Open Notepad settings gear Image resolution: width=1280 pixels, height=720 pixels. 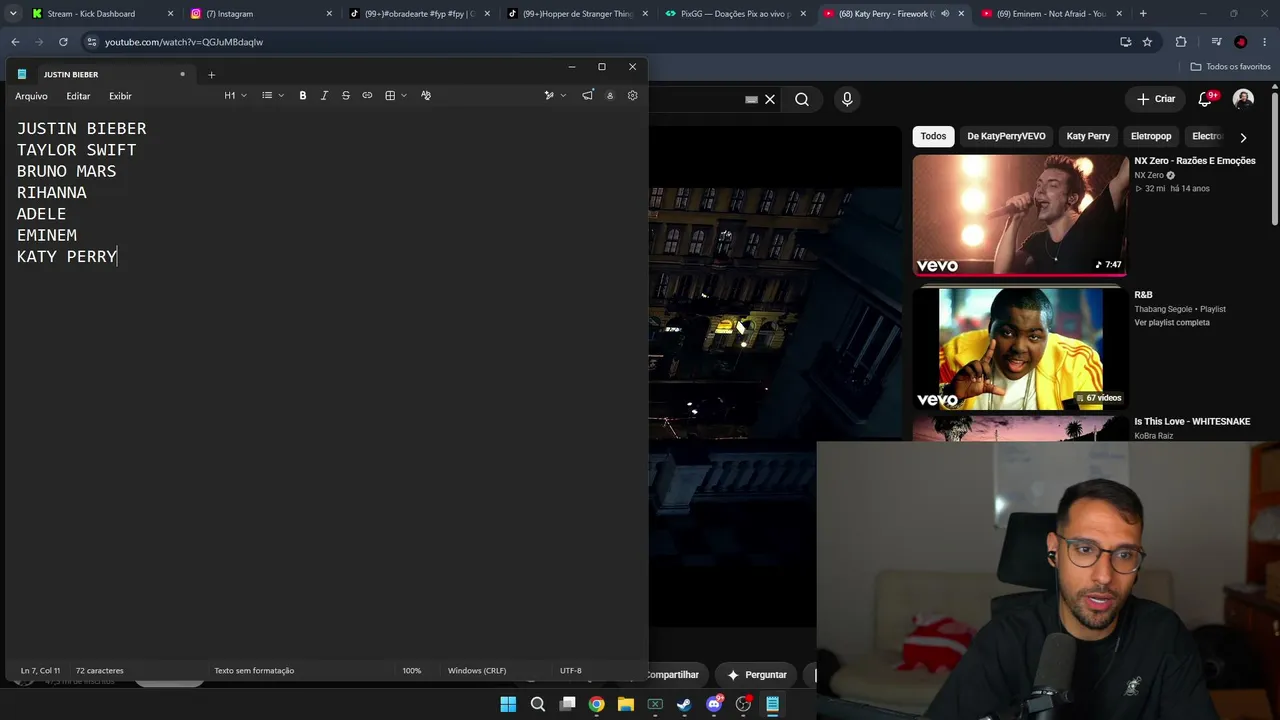coord(632,96)
